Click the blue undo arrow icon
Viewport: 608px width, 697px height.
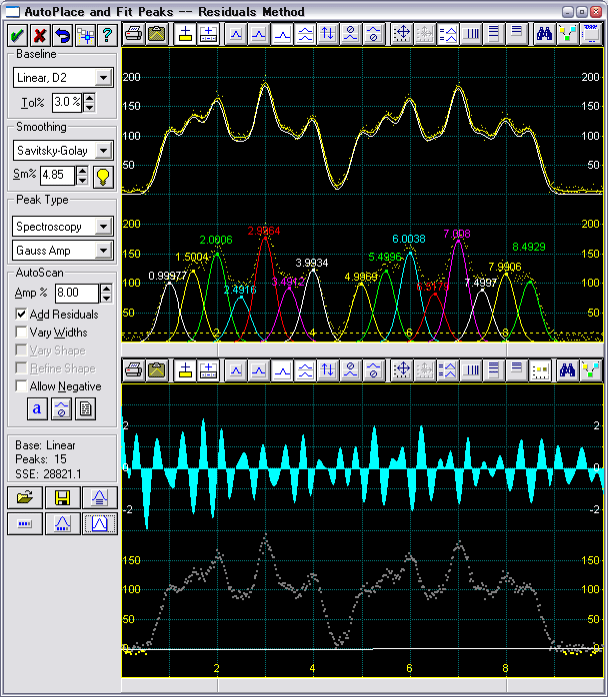(x=62, y=35)
